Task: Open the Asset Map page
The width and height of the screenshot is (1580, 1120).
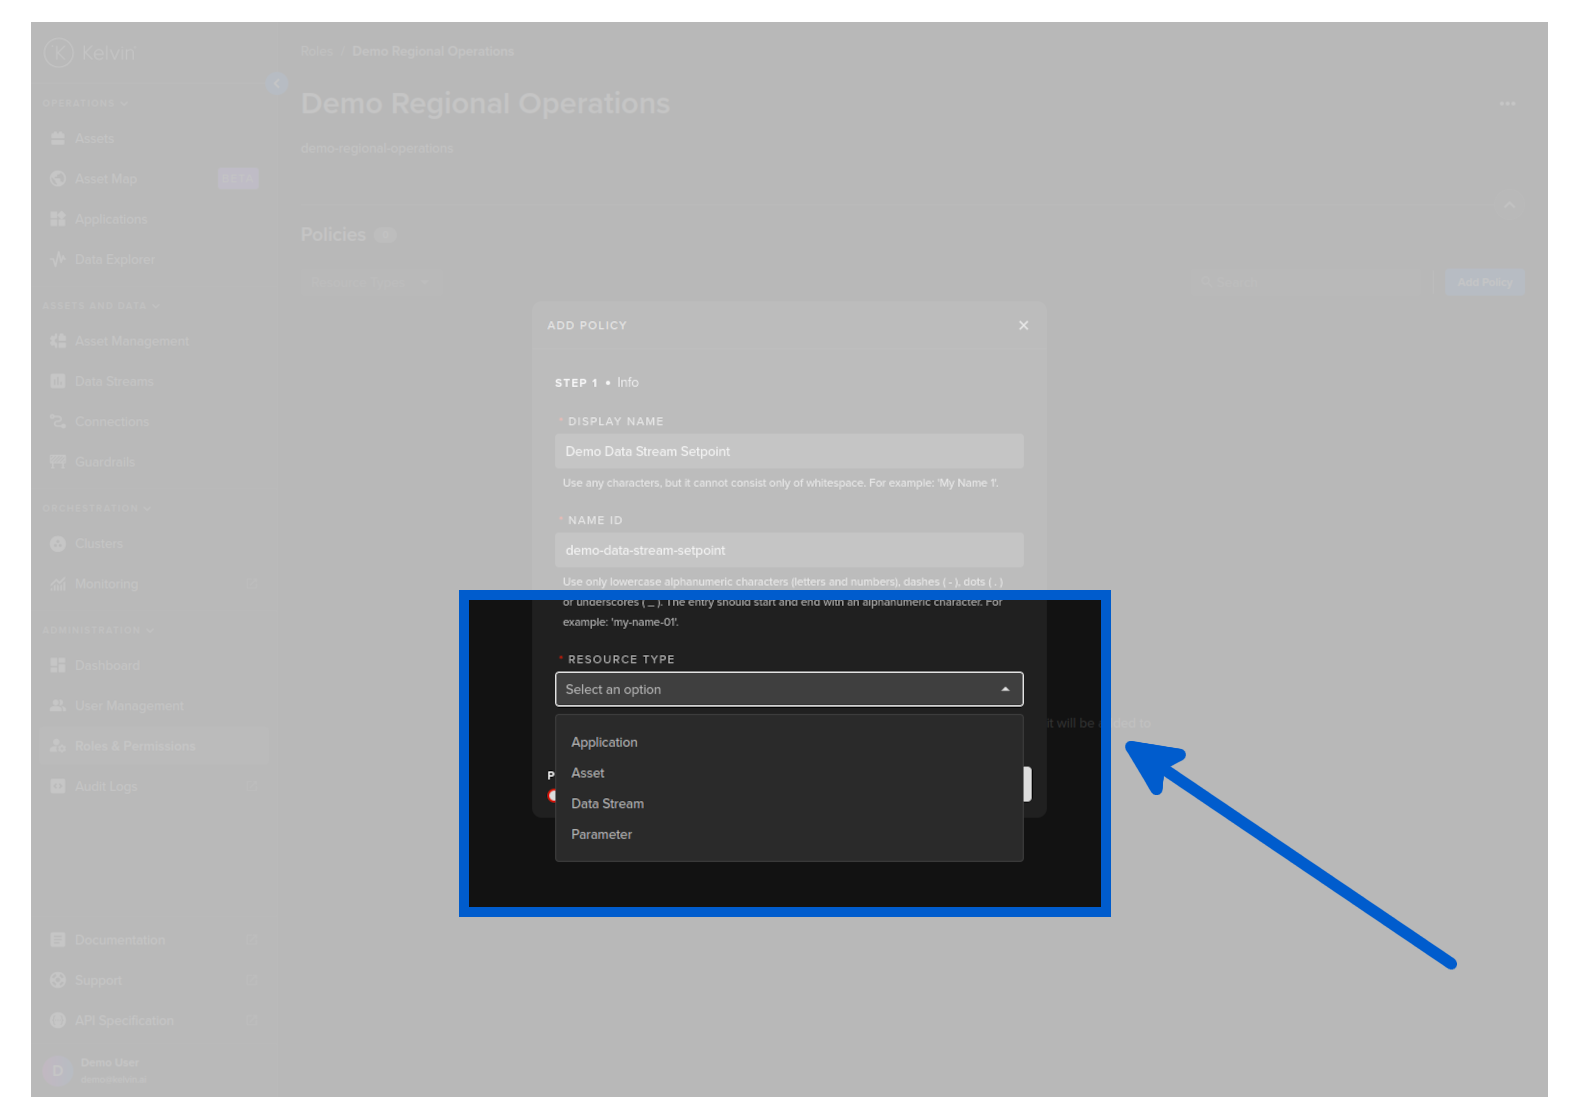Action: pos(105,179)
